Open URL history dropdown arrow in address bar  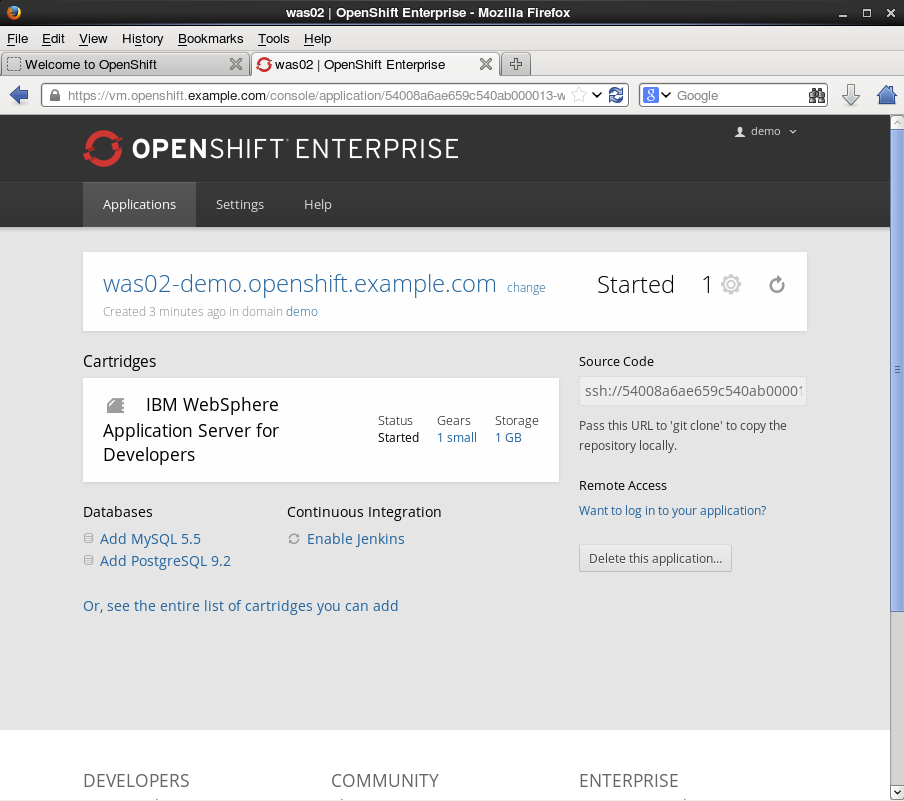597,95
